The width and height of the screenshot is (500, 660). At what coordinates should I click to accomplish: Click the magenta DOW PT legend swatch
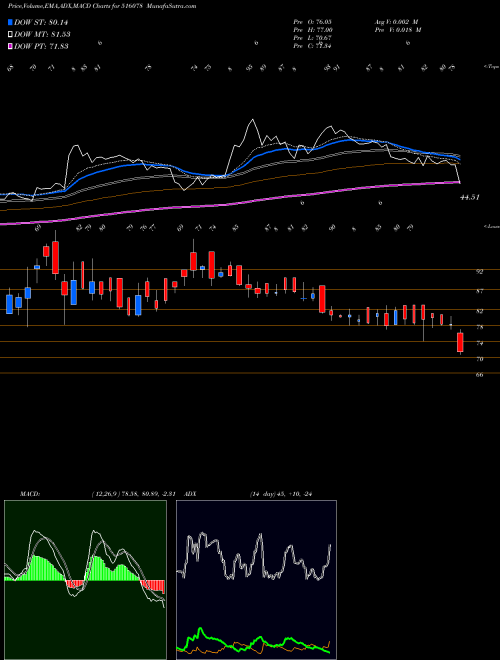[11, 46]
